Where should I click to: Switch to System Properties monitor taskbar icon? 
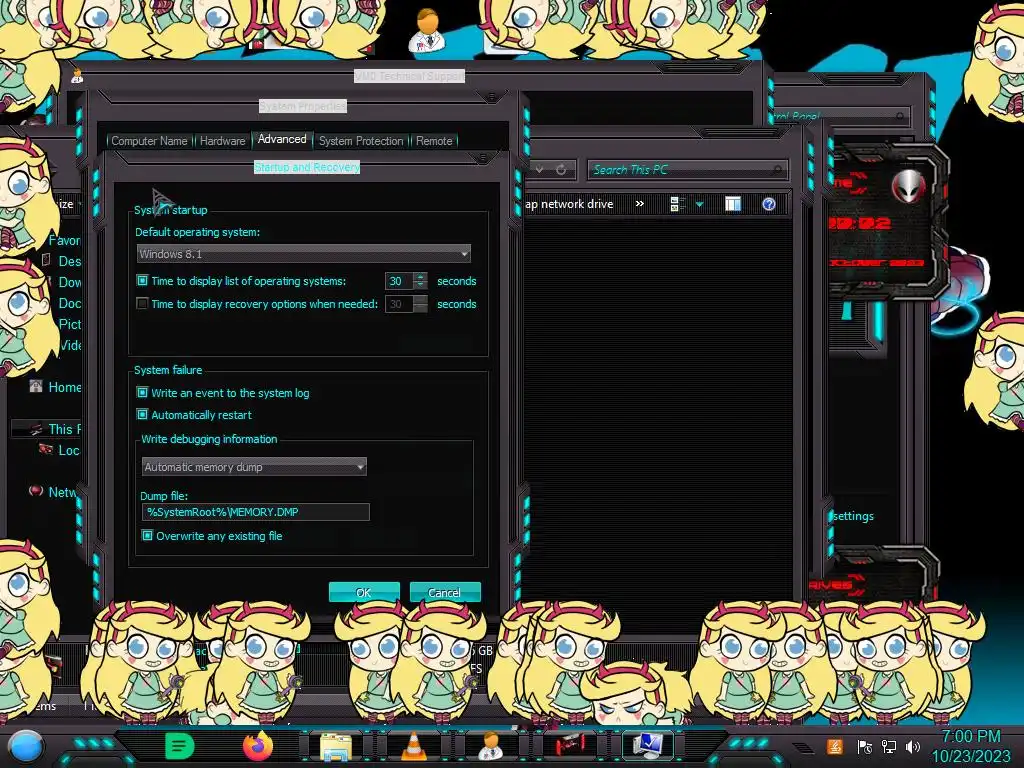pos(648,746)
